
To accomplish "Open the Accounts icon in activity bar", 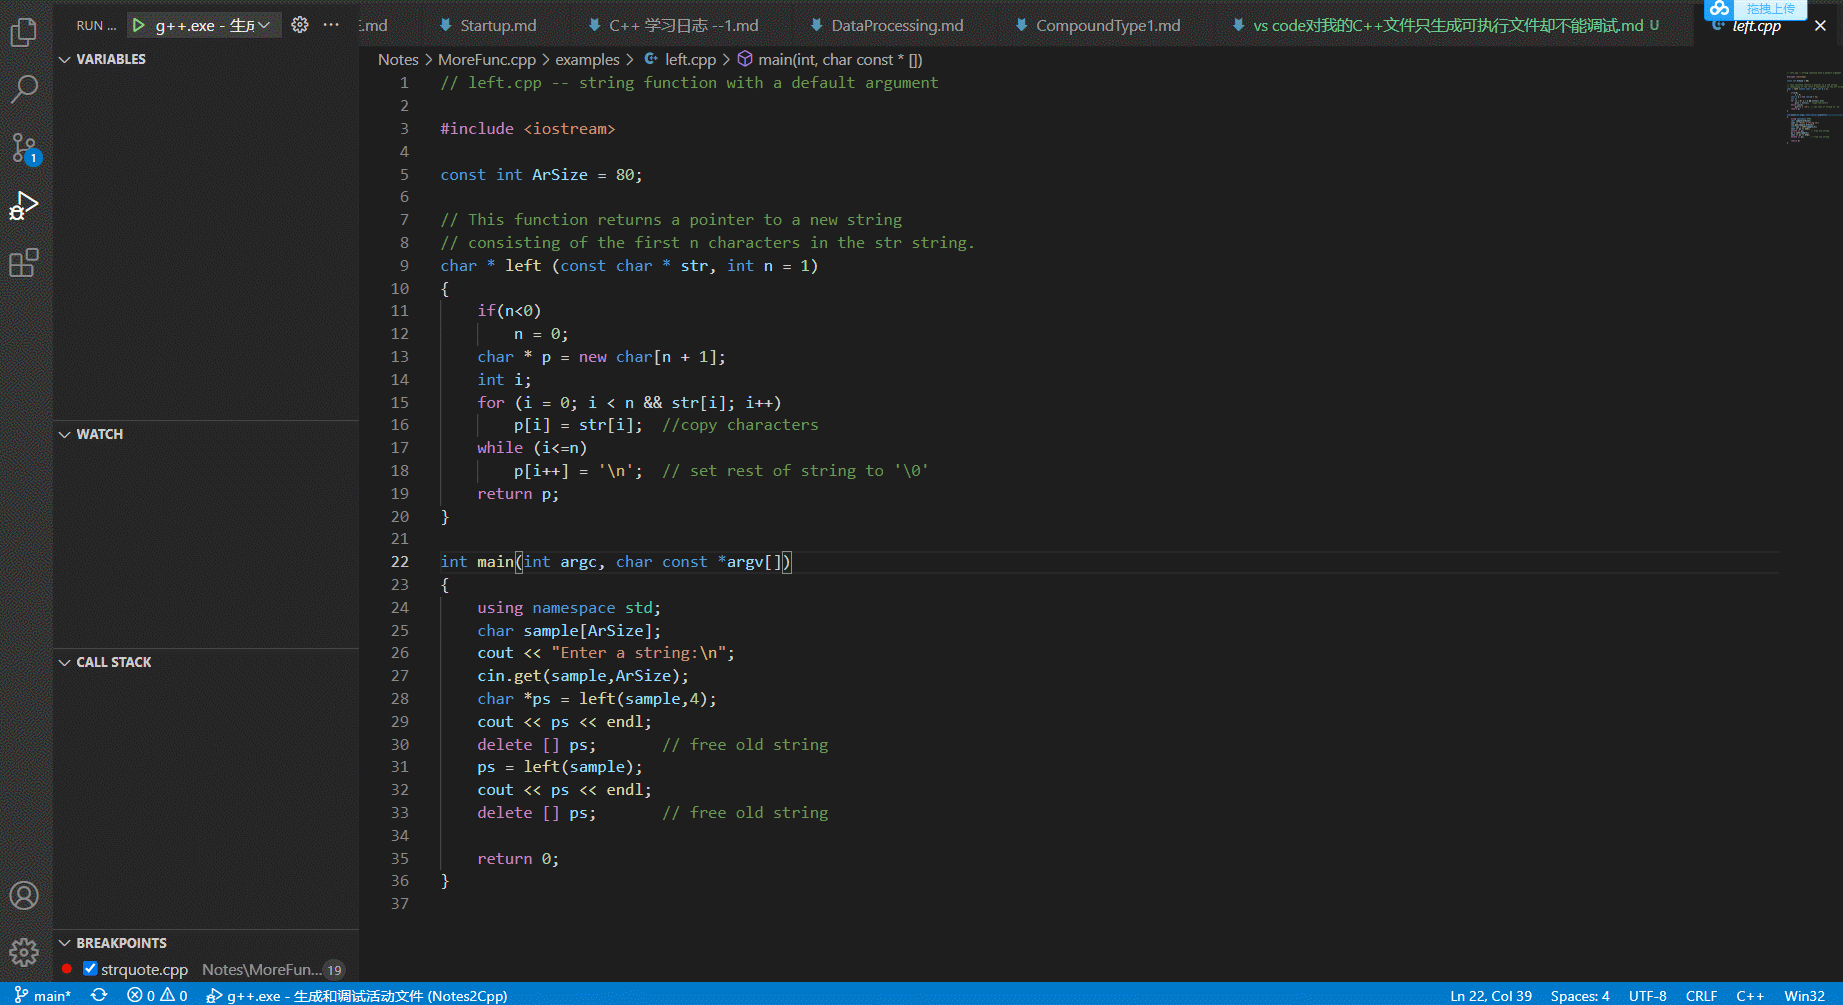I will click(x=23, y=895).
